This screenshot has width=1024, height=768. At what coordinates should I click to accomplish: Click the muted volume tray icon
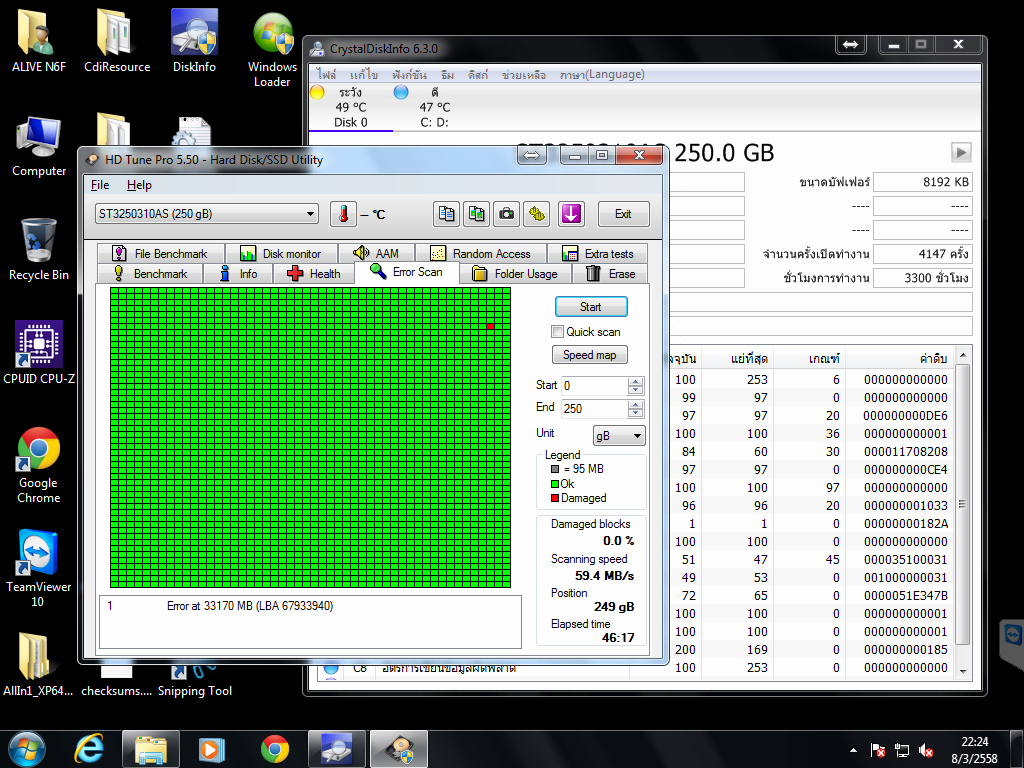tap(925, 750)
